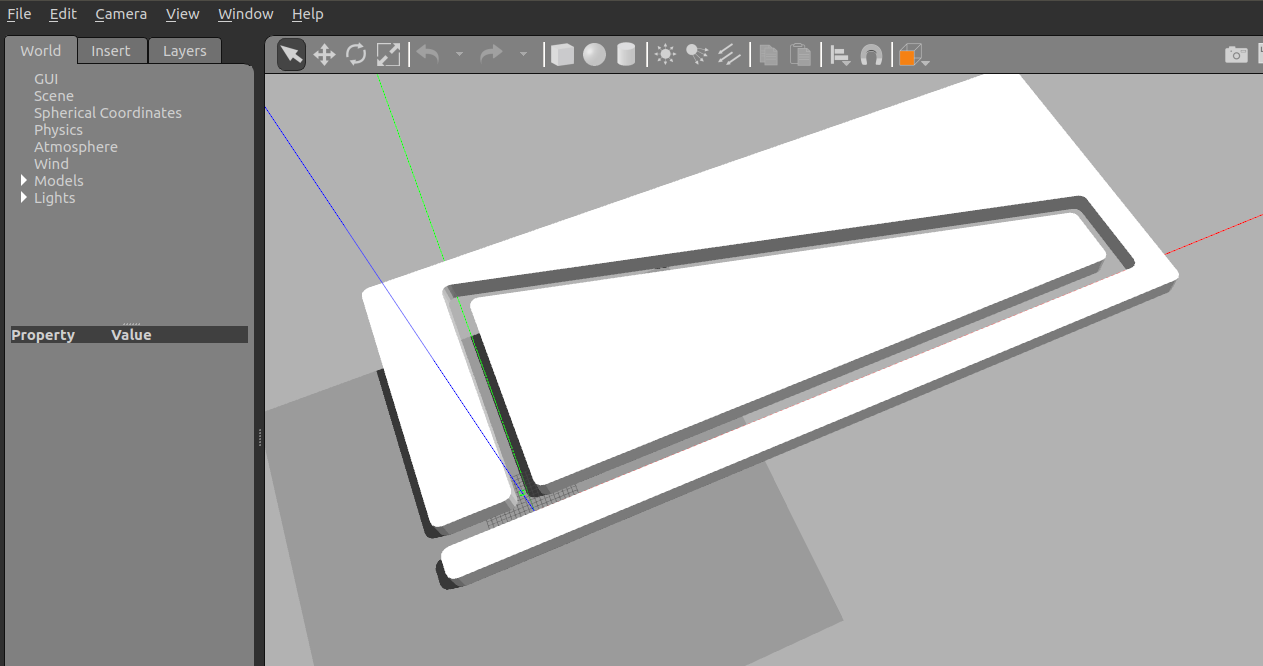The height and width of the screenshot is (666, 1263).
Task: Switch to the World tab
Action: [x=40, y=51]
